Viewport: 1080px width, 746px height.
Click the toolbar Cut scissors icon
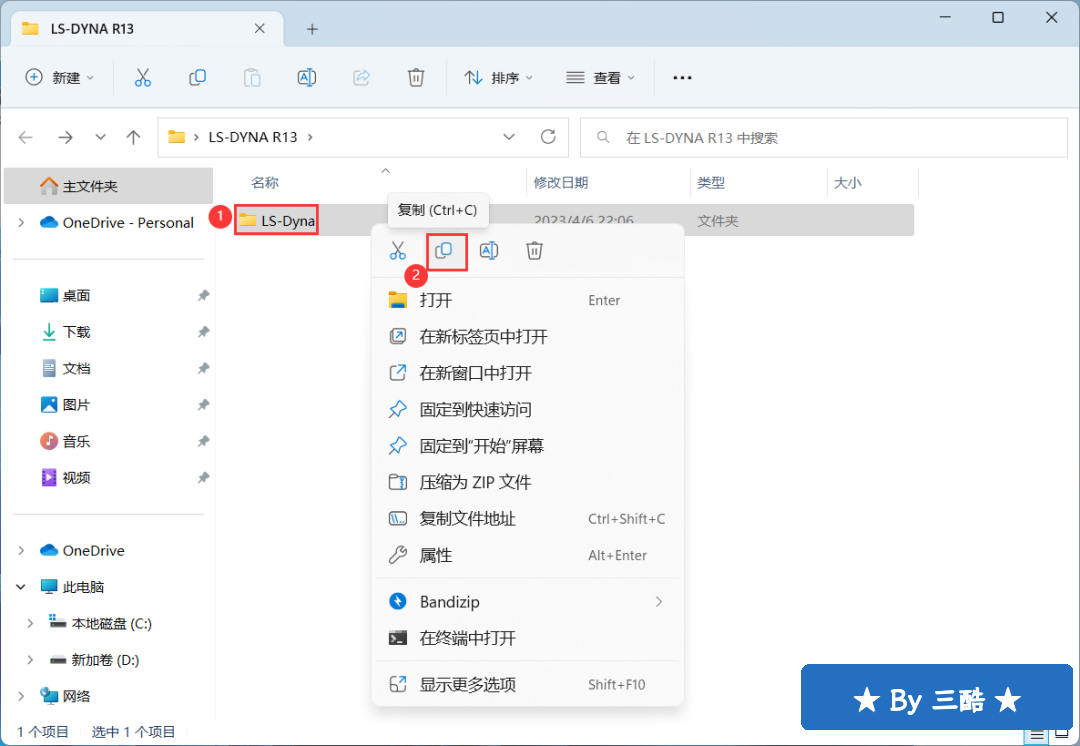[143, 78]
